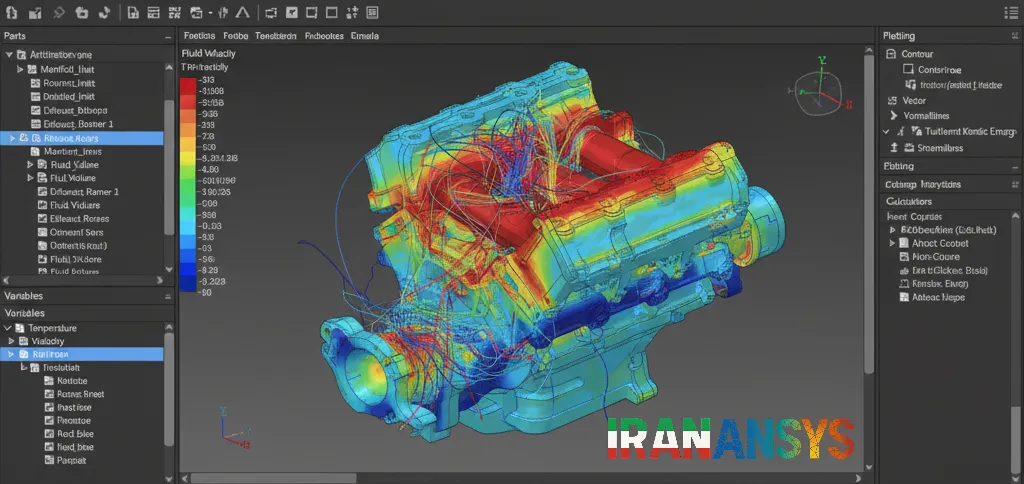
Task: Expand the 'Mantfotl_Iniit' node in the Parts tree
Action: click(20, 69)
